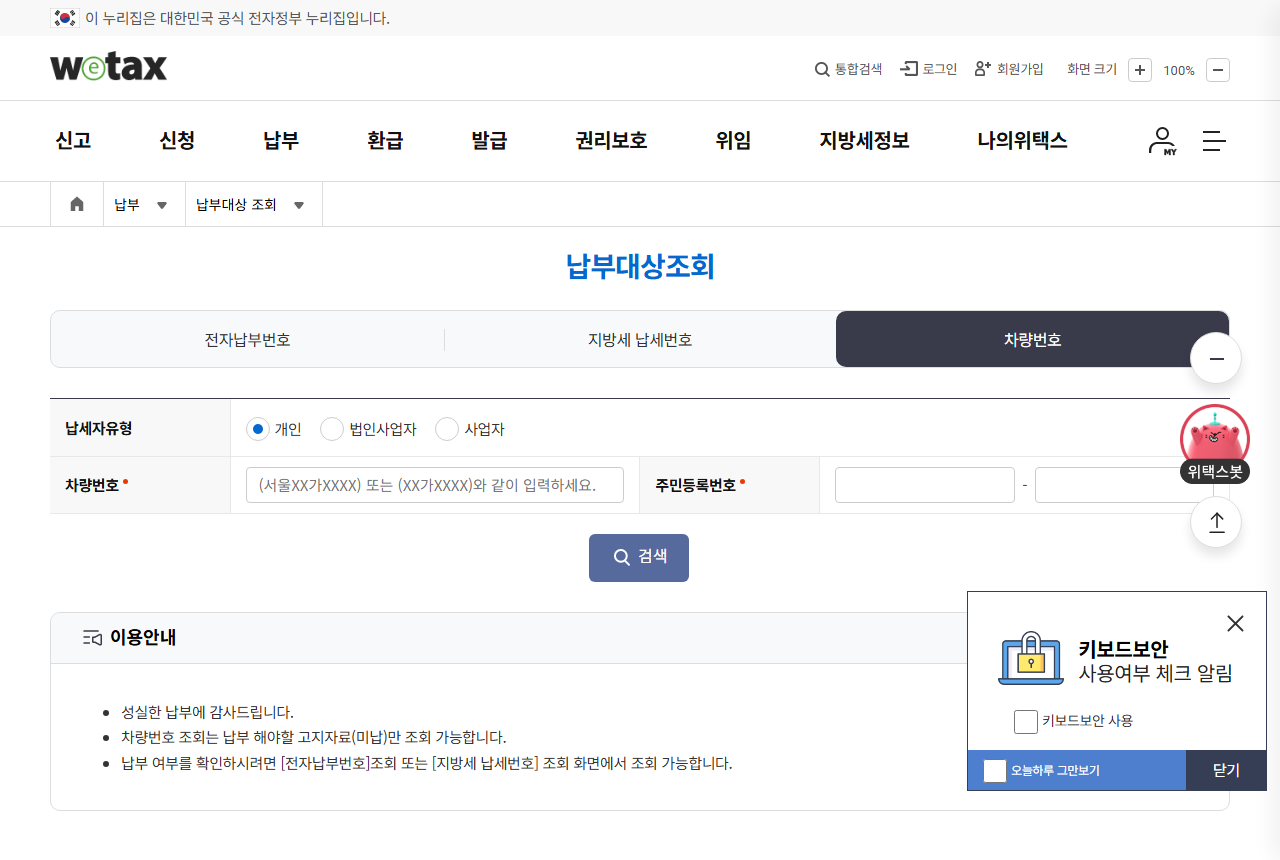Open the hamburger full menu icon
Image resolution: width=1280 pixels, height=860 pixels.
[1214, 141]
